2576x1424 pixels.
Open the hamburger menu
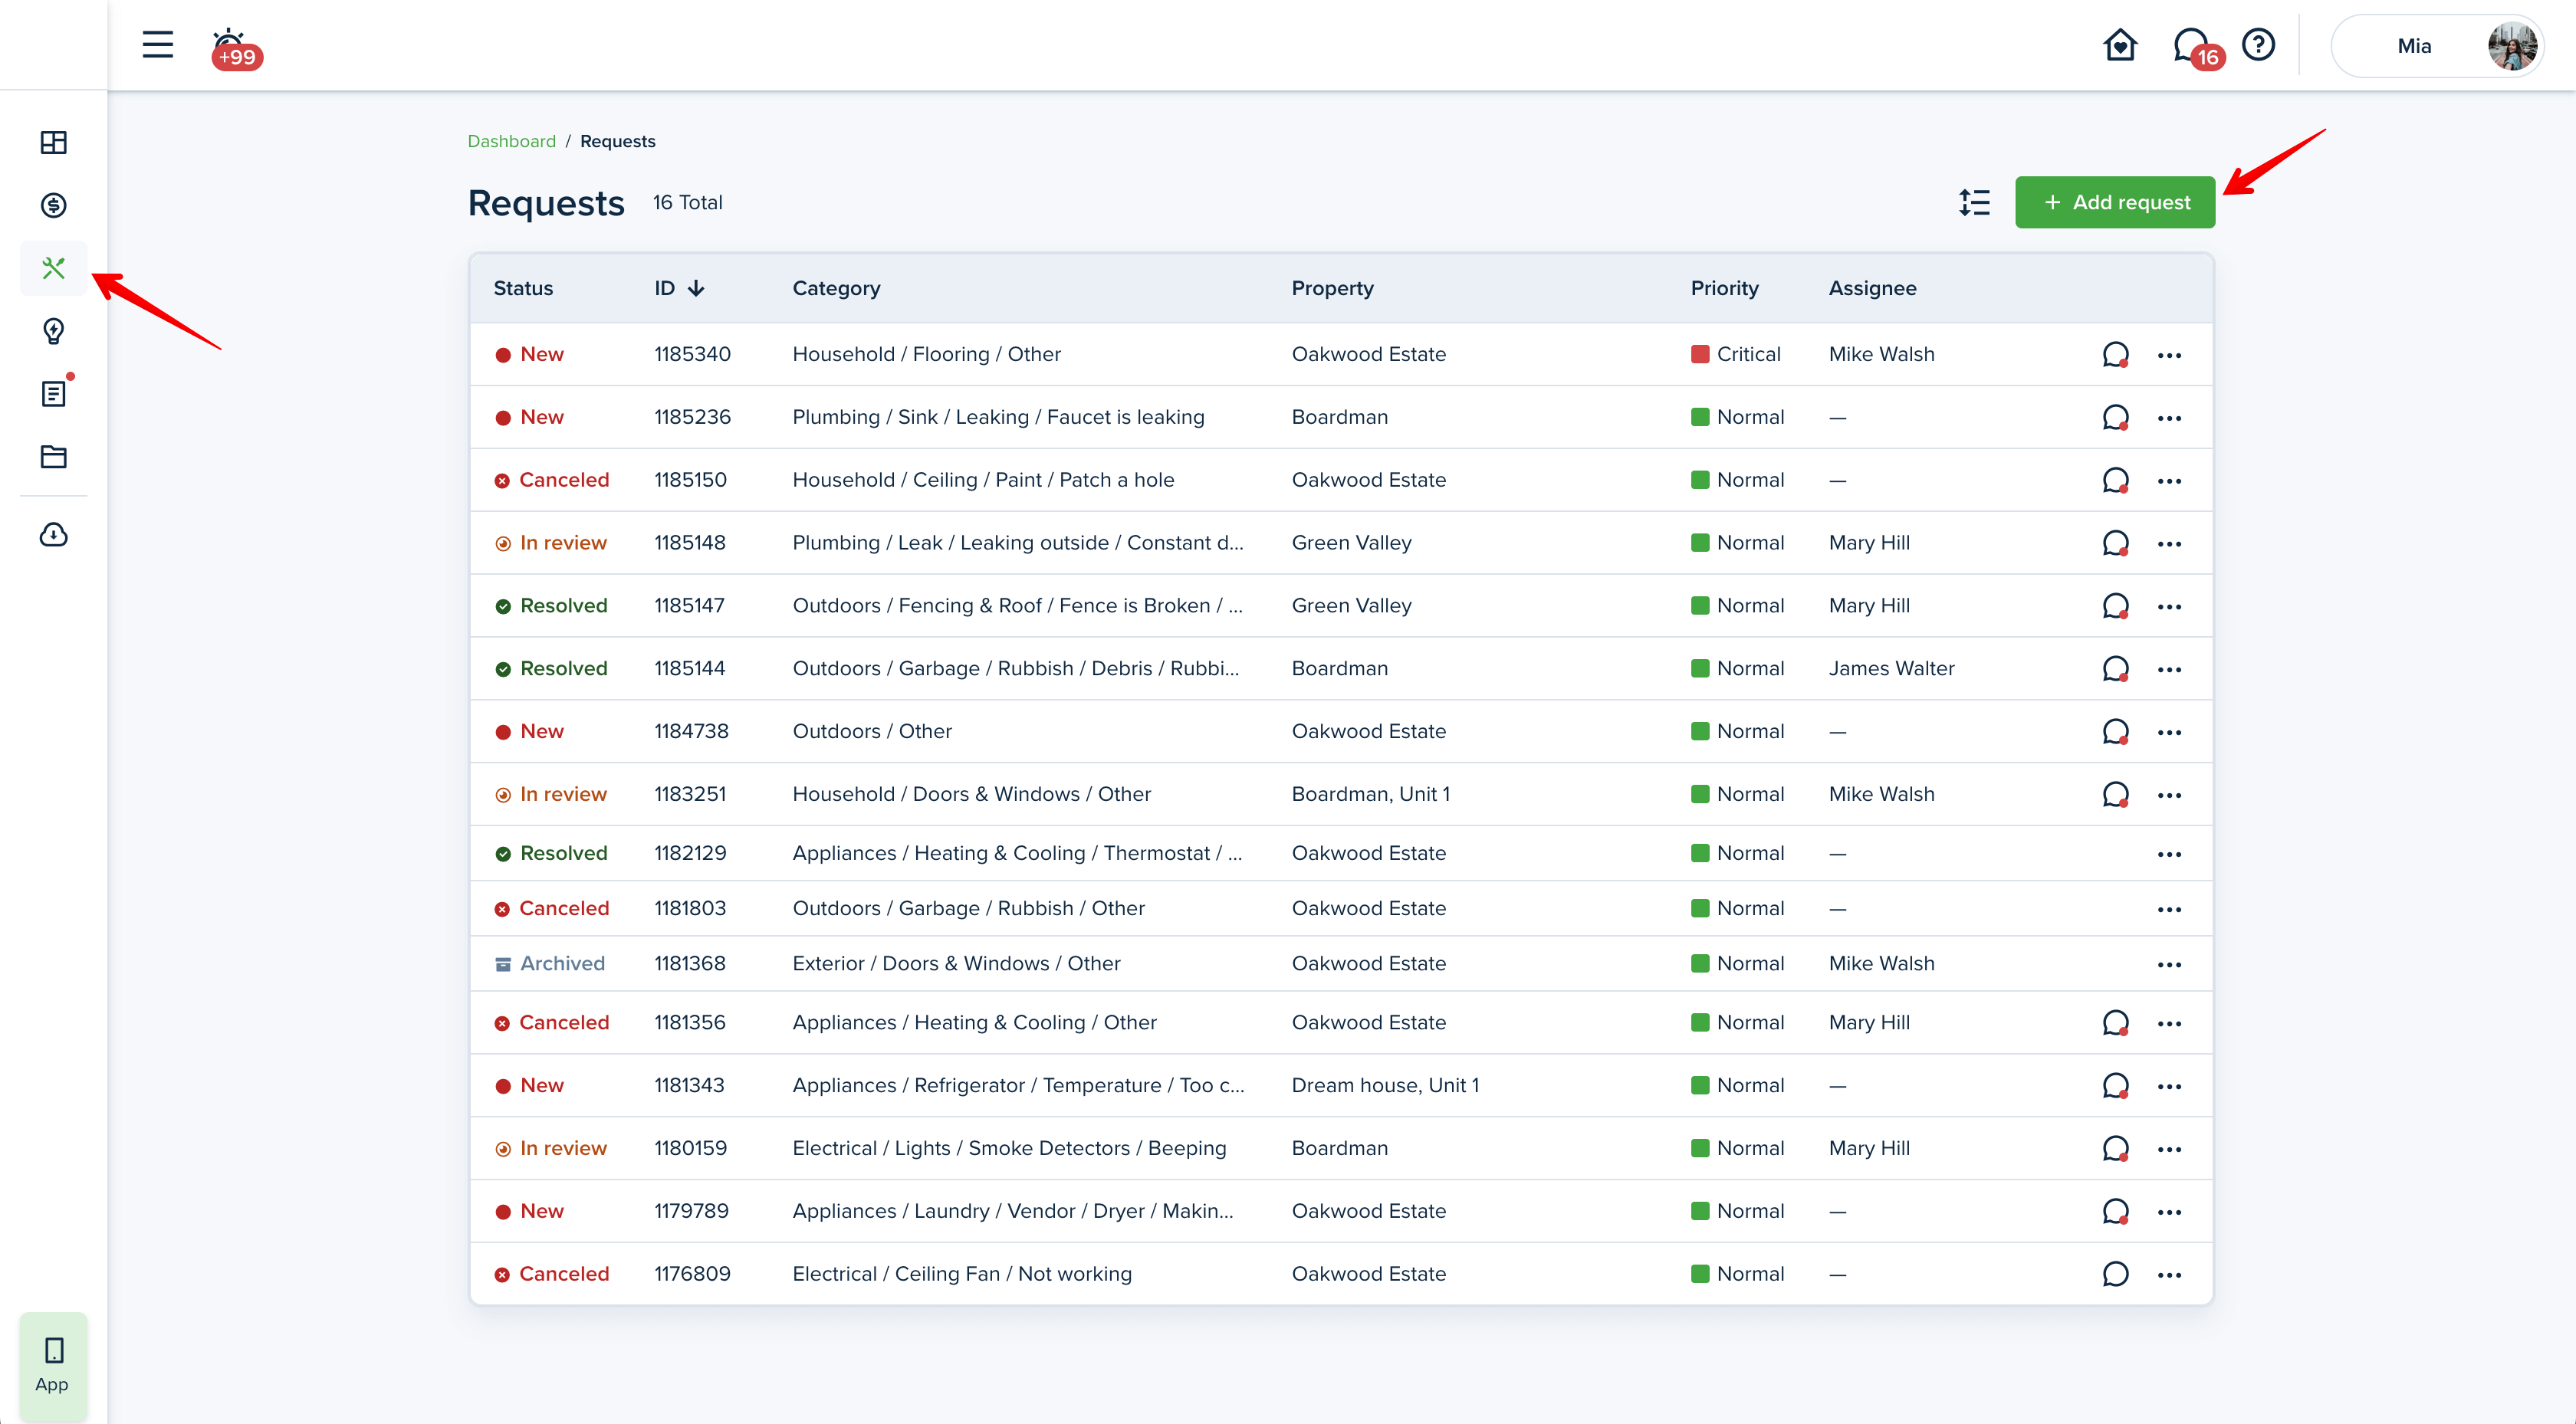tap(157, 45)
